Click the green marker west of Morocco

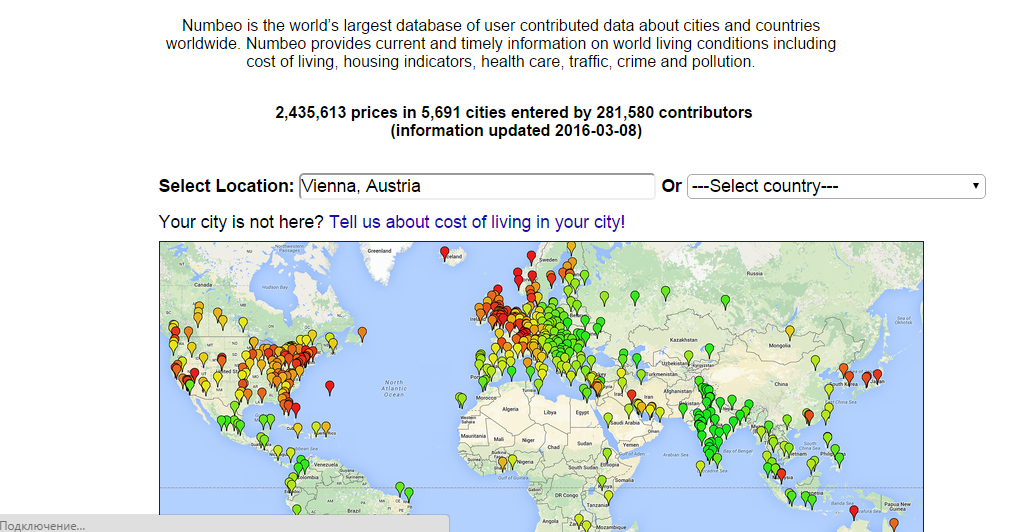[x=461, y=399]
